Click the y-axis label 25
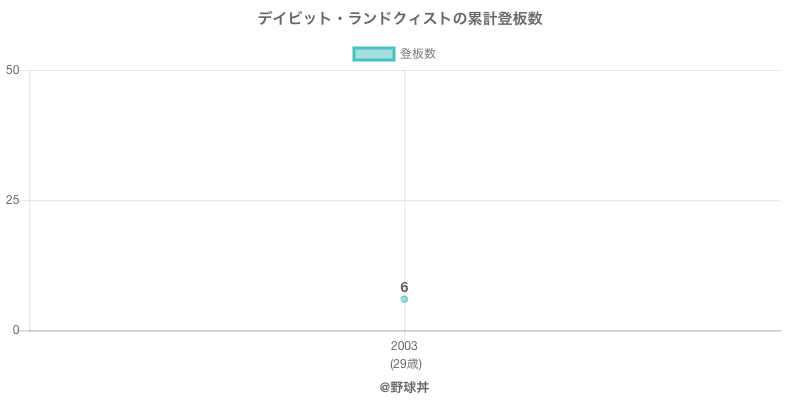Image resolution: width=800 pixels, height=400 pixels. coord(13,200)
